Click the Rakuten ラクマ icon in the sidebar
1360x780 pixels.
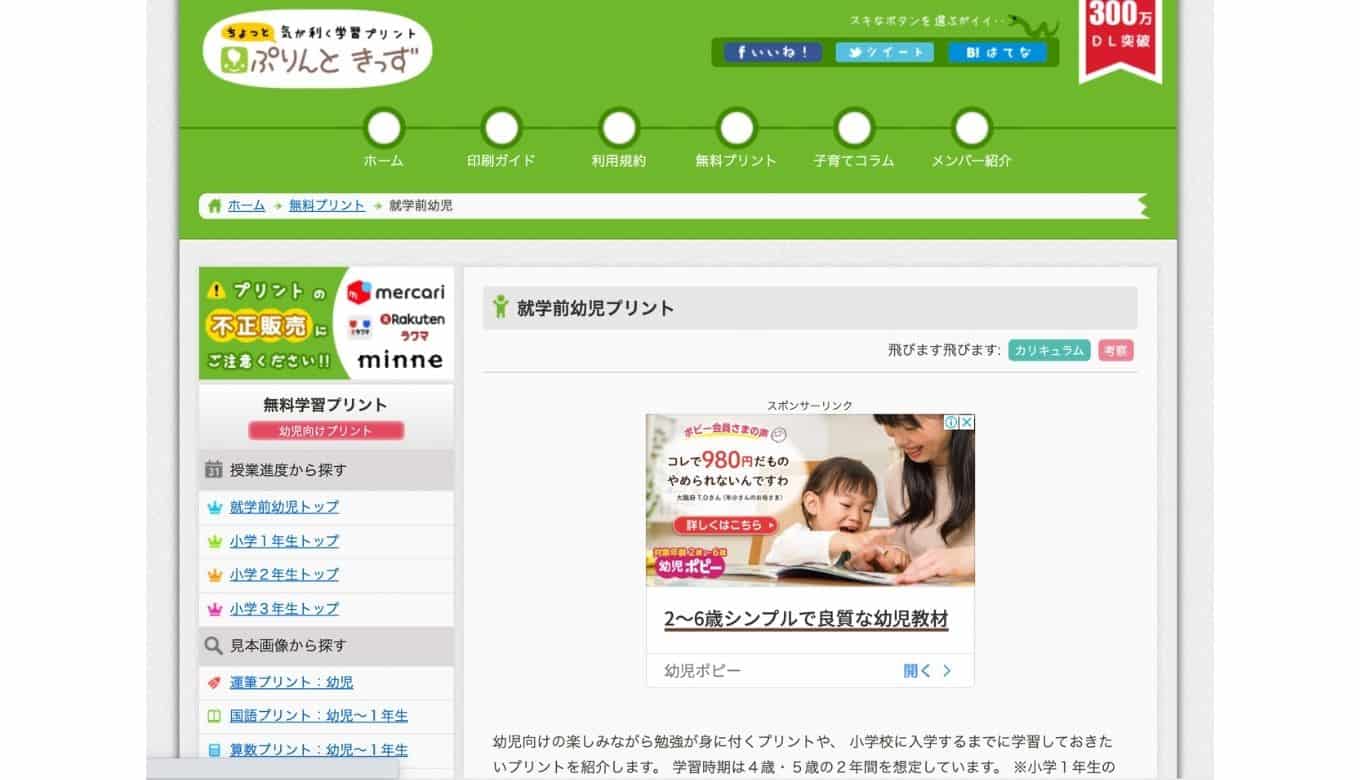coord(359,327)
